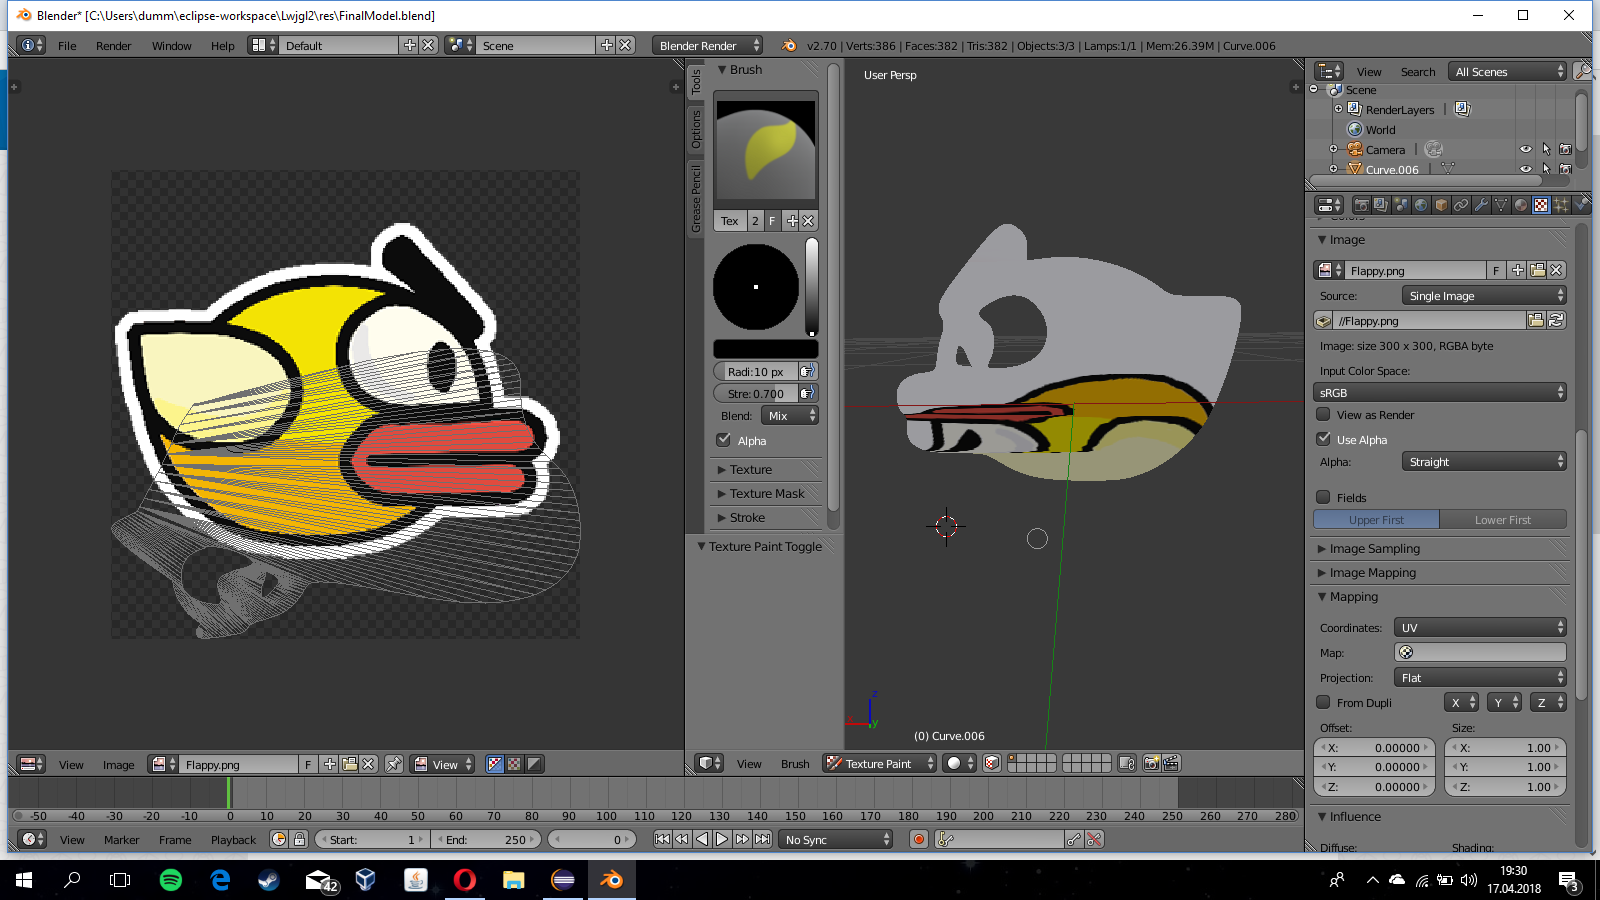1600x900 pixels.
Task: Open the File menu
Action: [x=67, y=46]
